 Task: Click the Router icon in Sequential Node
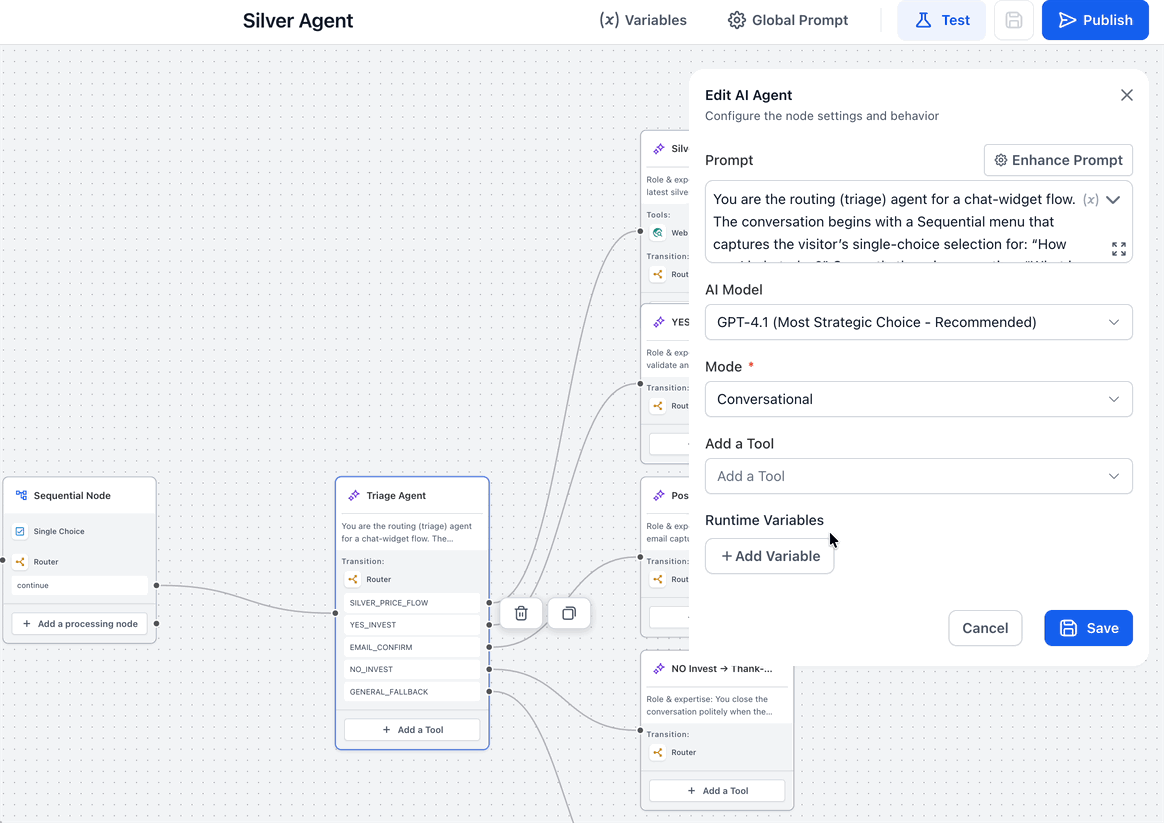[20, 562]
